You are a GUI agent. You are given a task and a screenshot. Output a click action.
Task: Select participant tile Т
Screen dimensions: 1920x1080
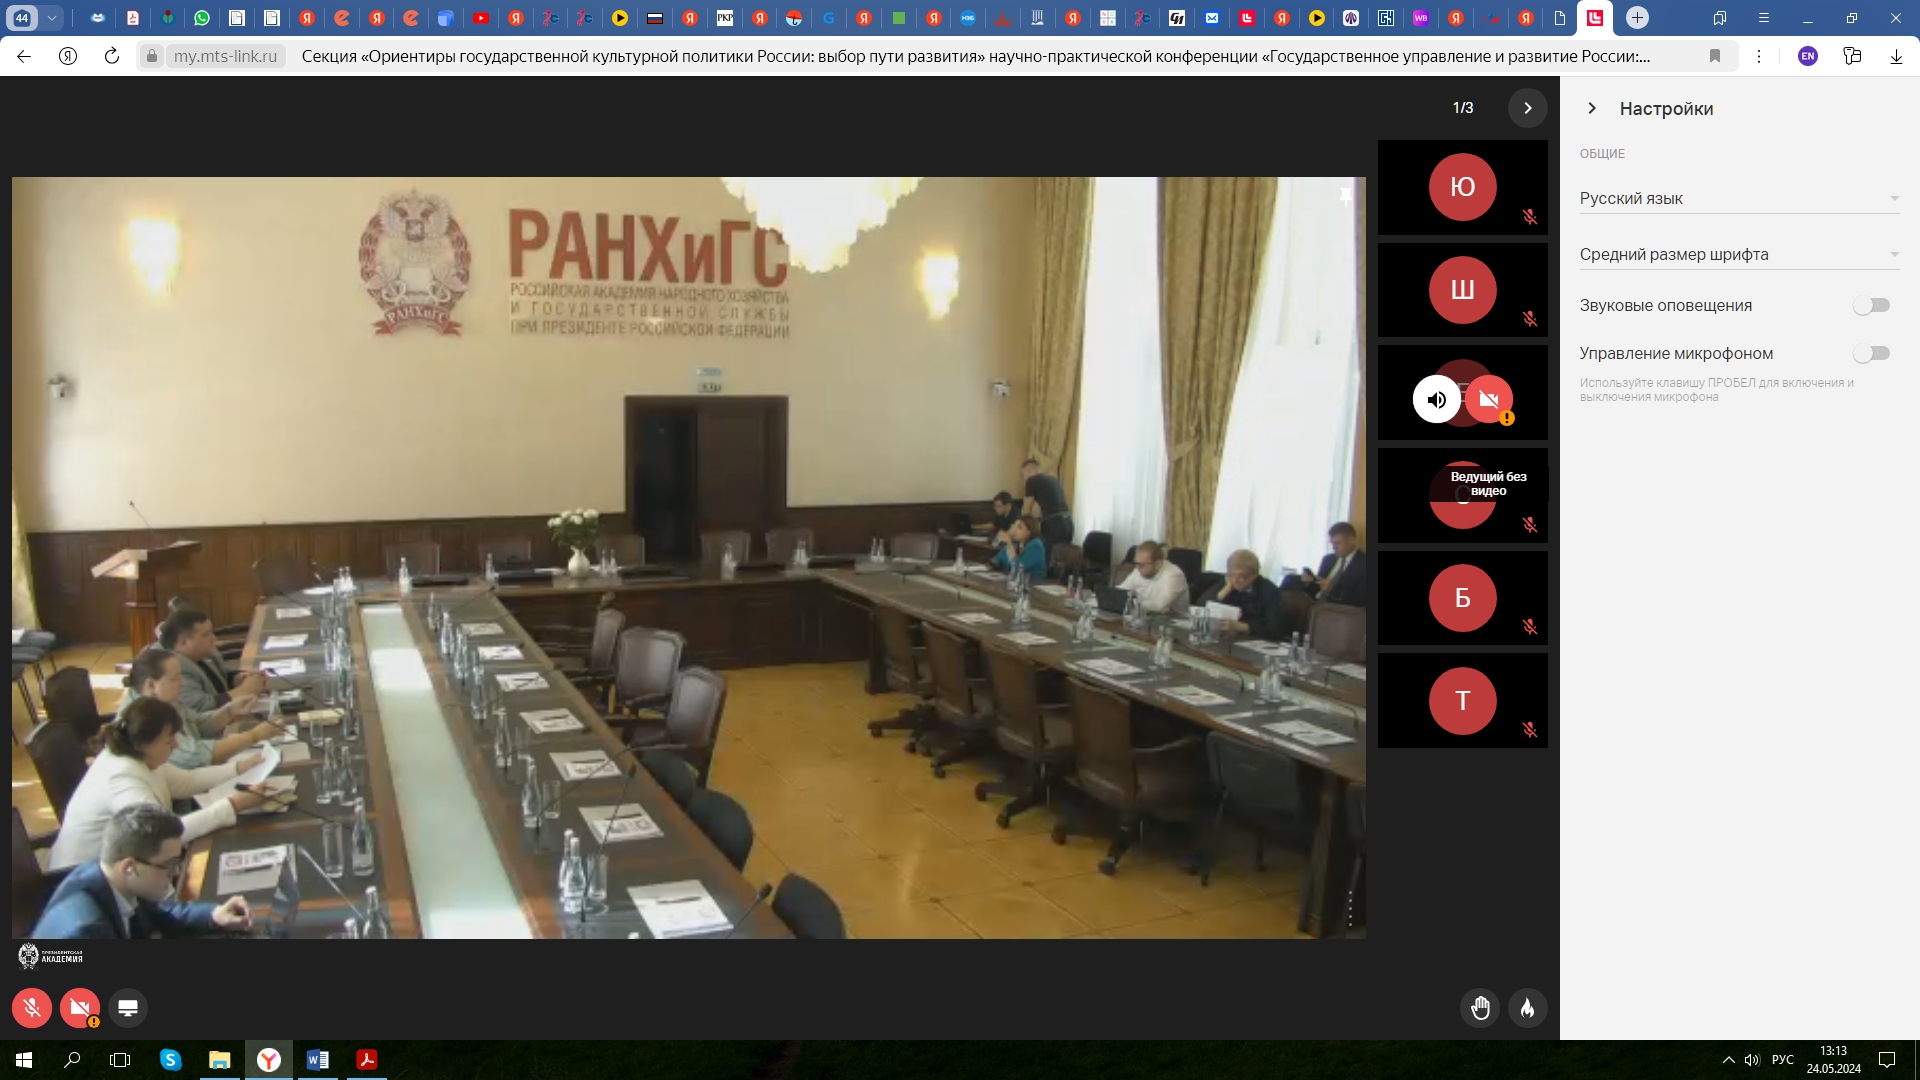click(1462, 701)
